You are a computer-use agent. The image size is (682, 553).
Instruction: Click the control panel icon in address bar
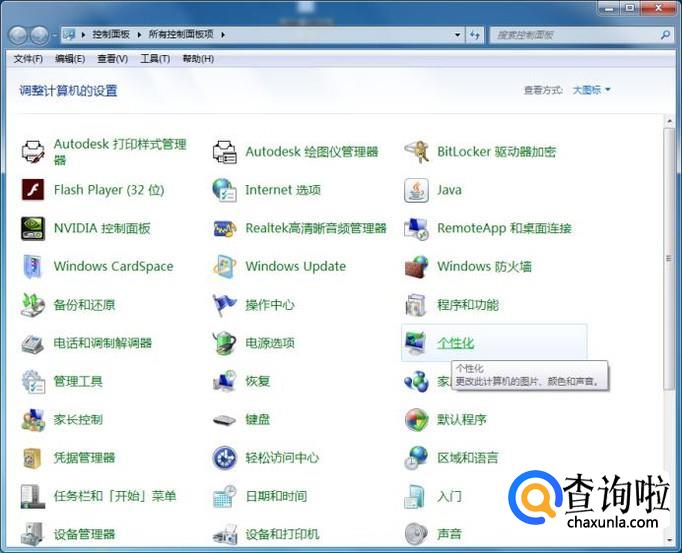coord(69,35)
